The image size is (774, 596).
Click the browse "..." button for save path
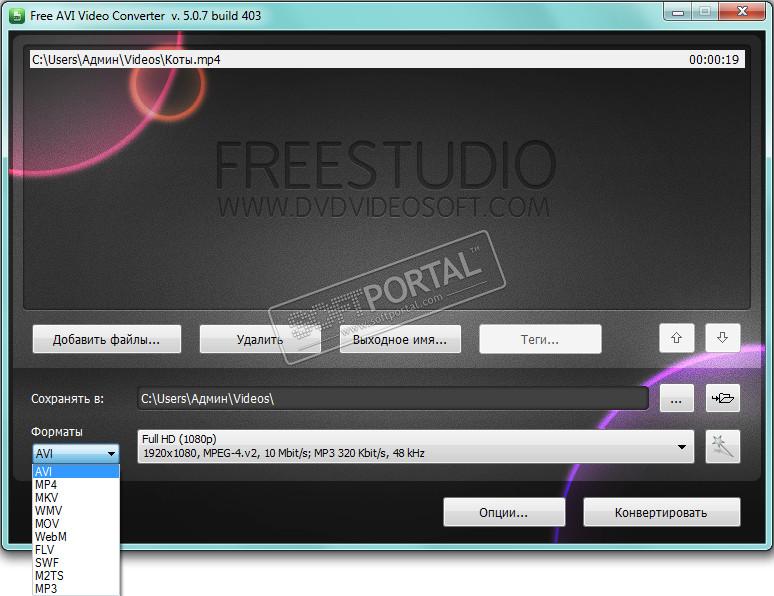676,398
